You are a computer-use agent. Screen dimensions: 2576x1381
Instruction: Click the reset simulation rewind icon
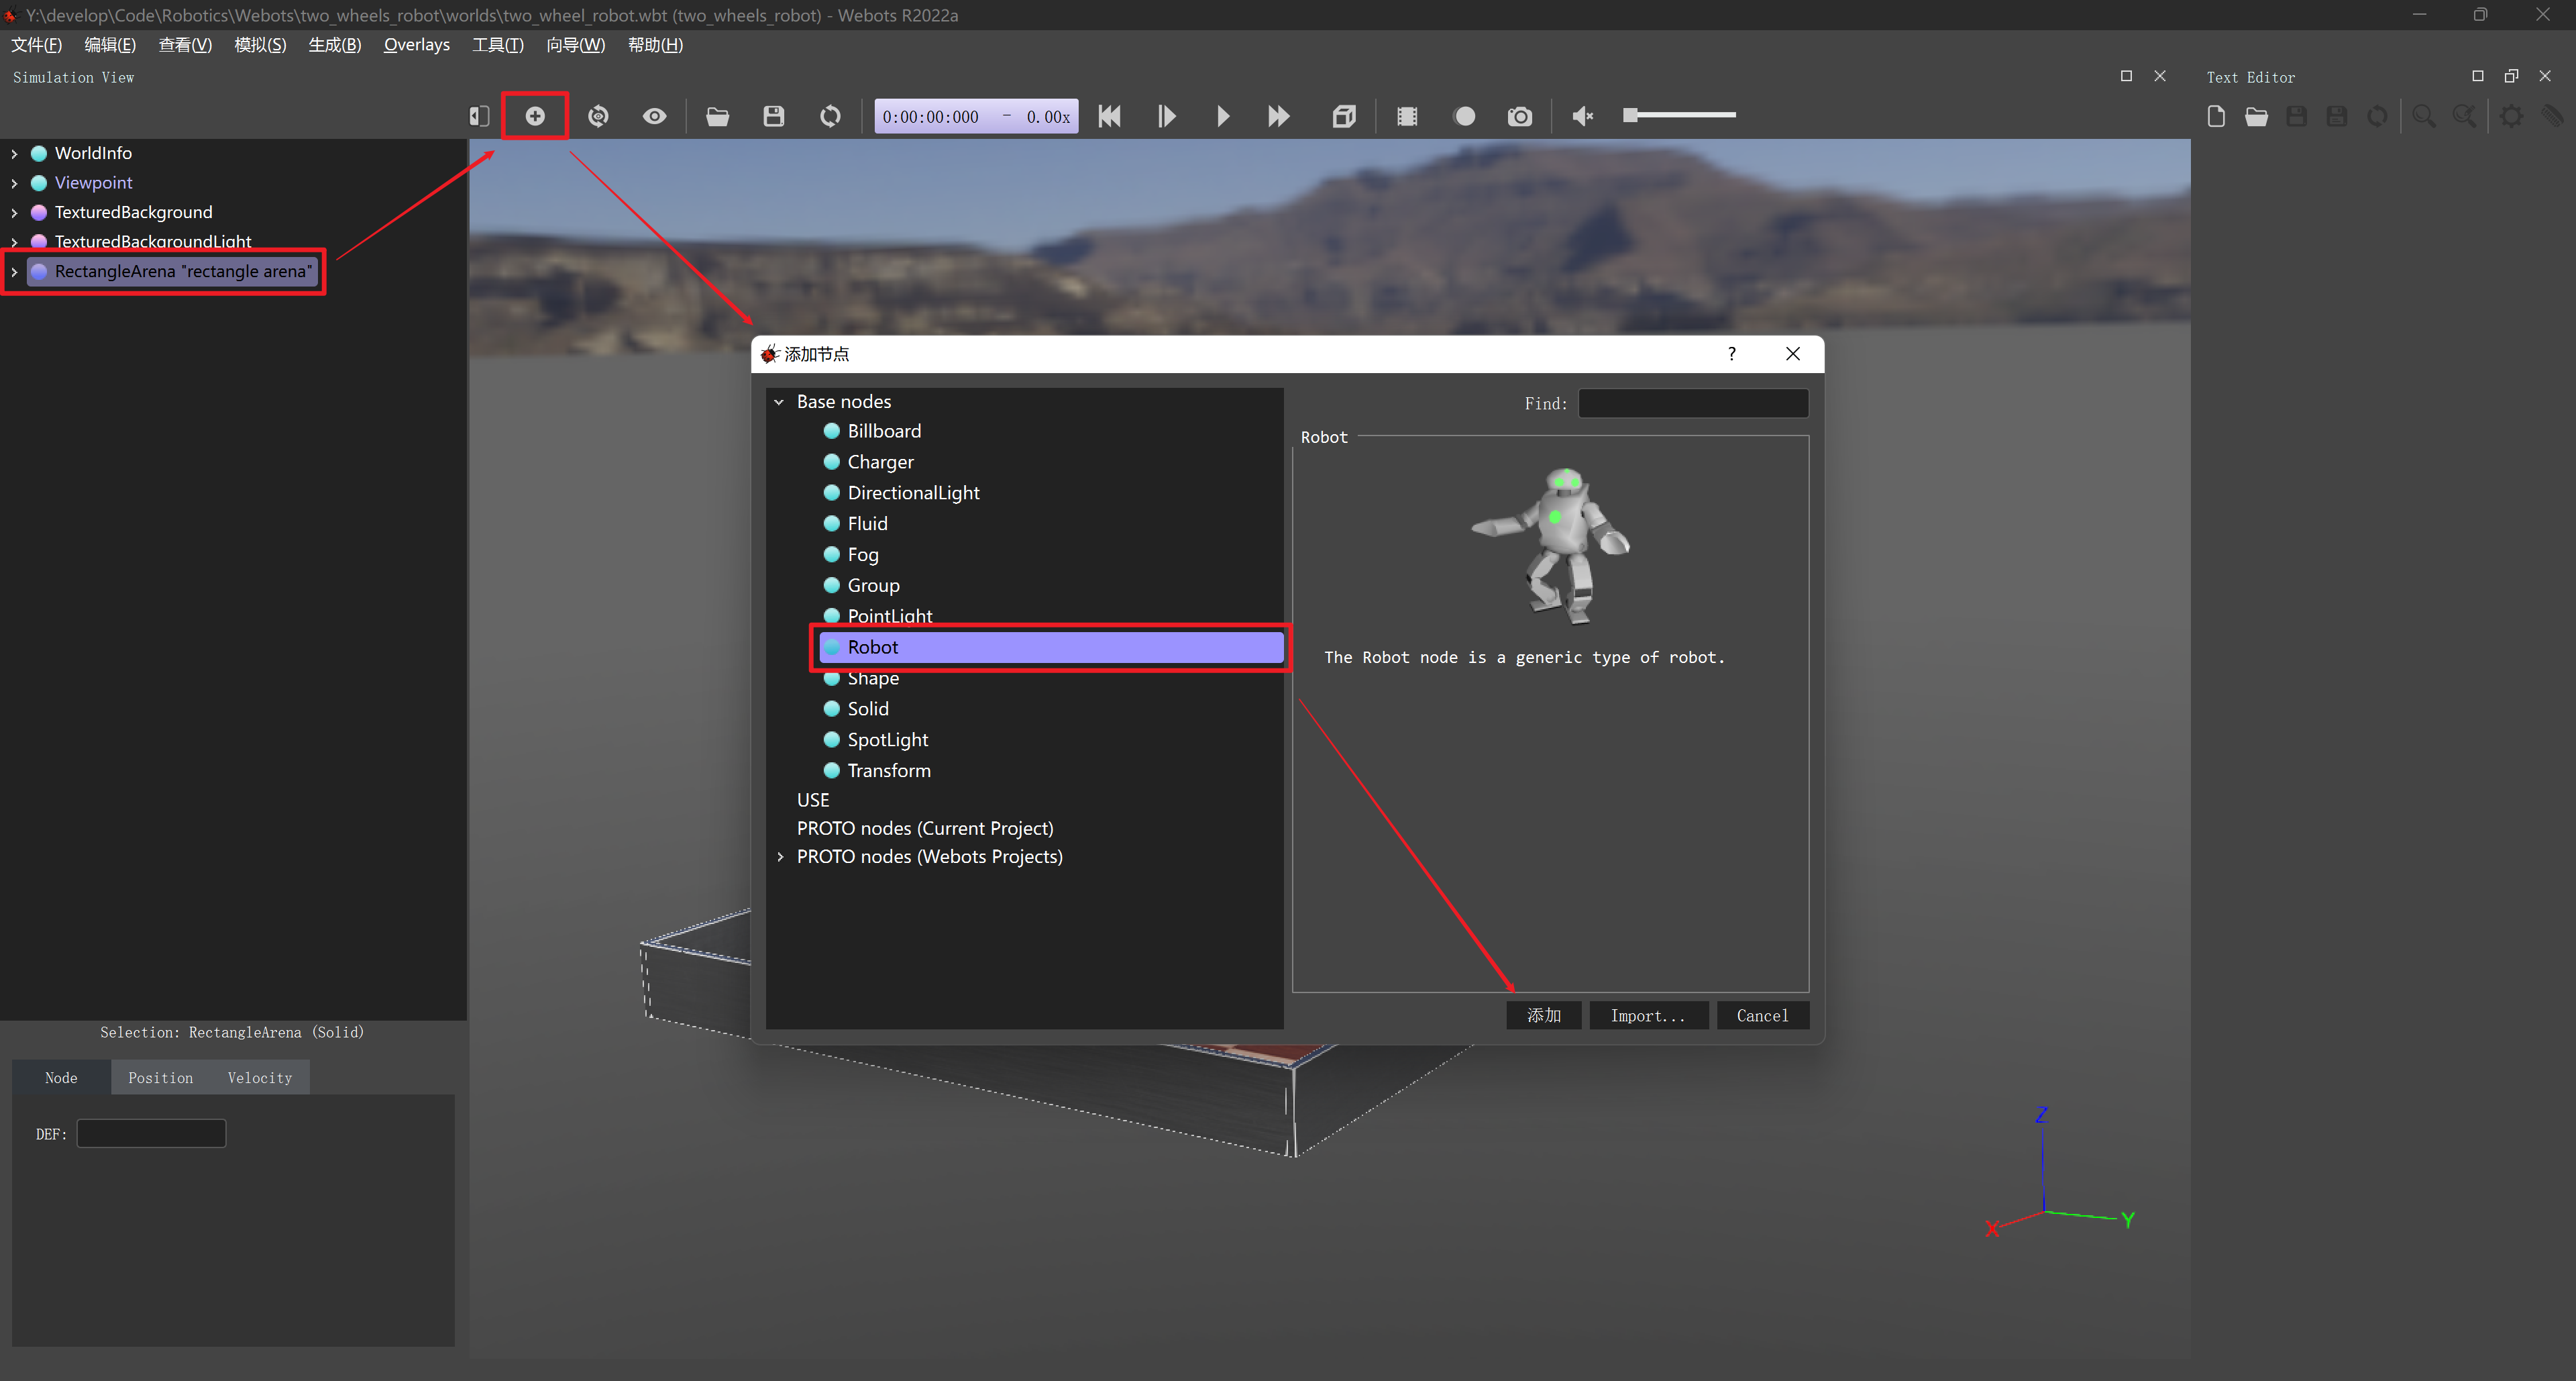click(1109, 116)
